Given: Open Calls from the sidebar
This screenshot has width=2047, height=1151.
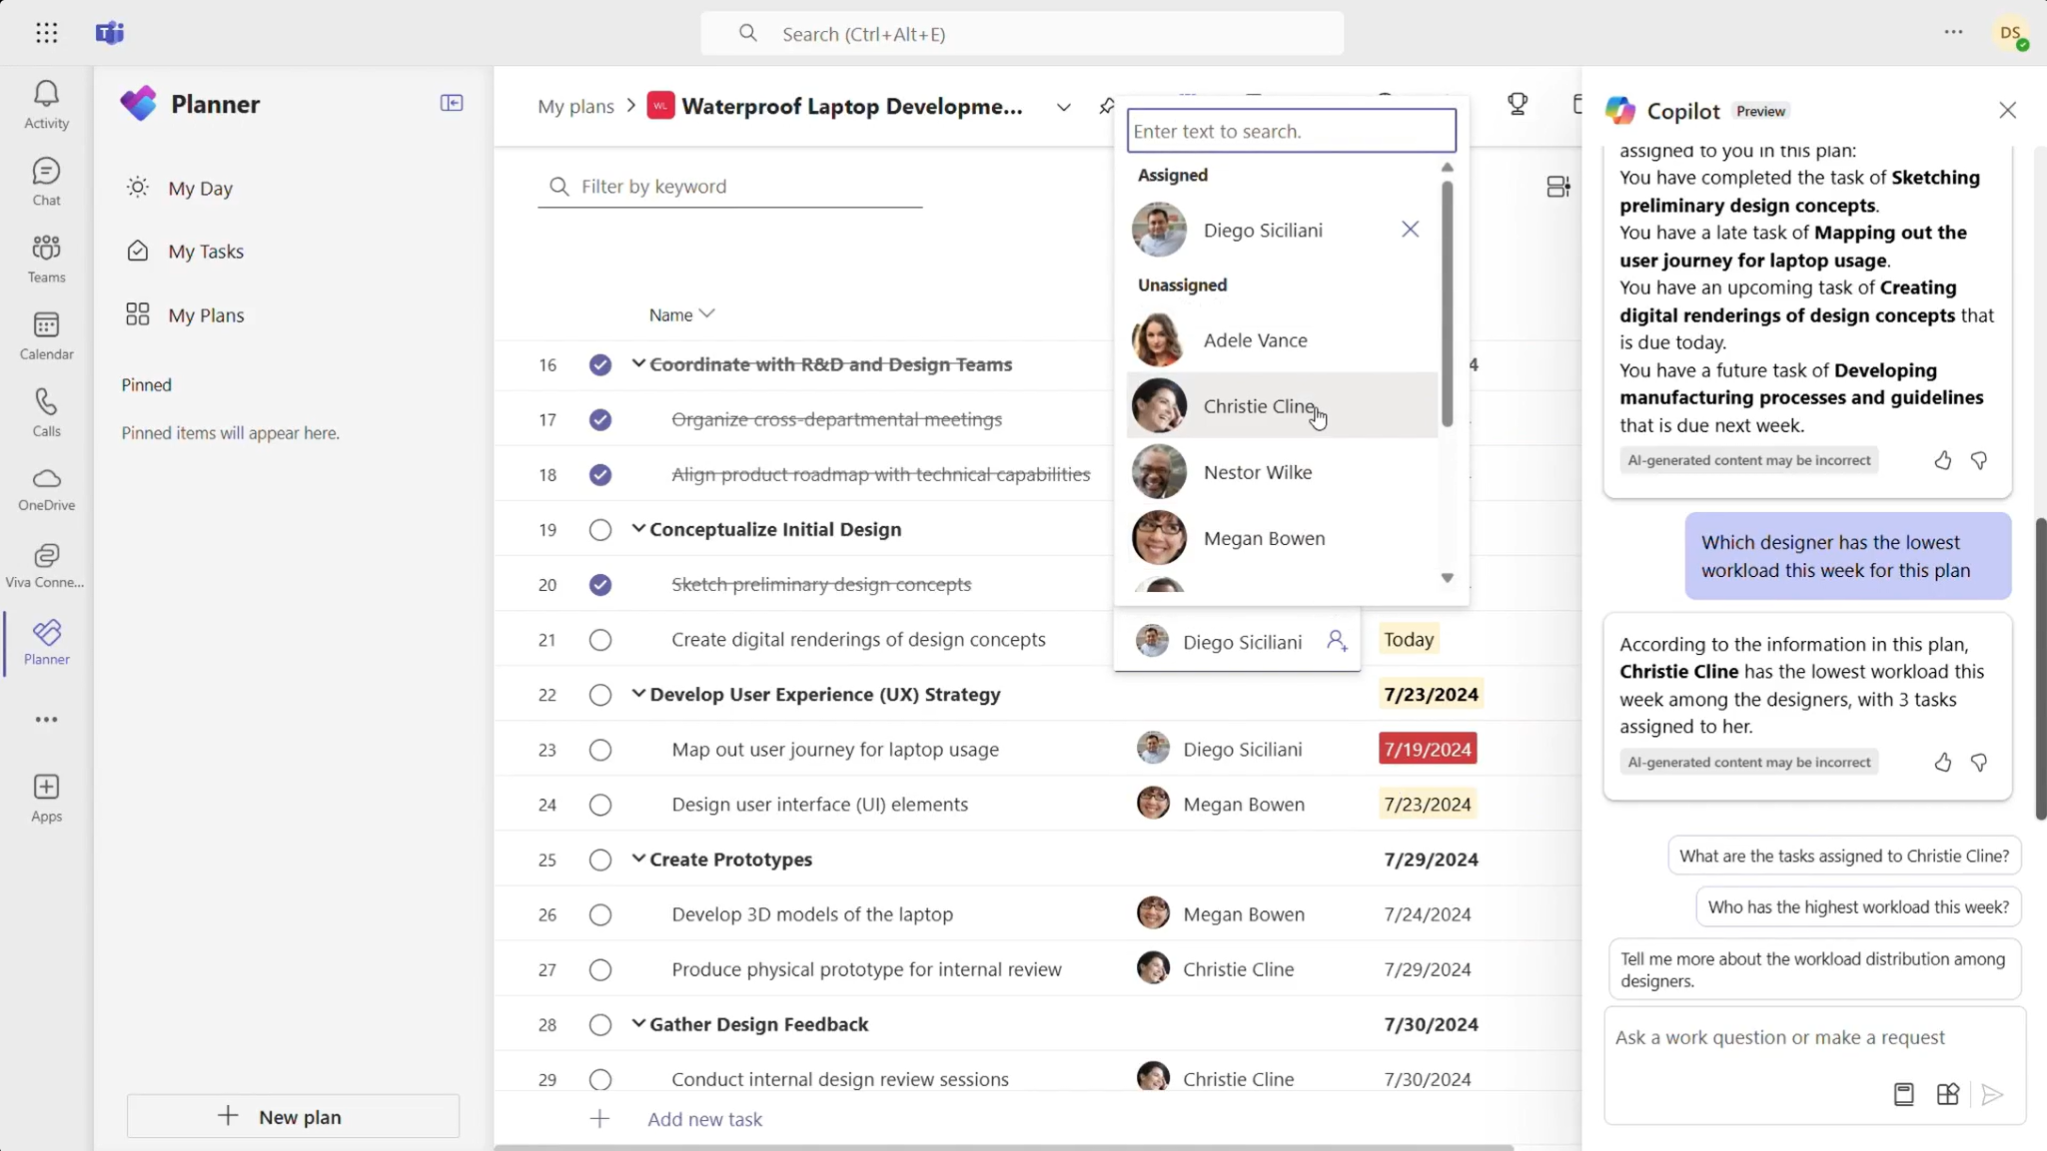Looking at the screenshot, I should click(45, 412).
